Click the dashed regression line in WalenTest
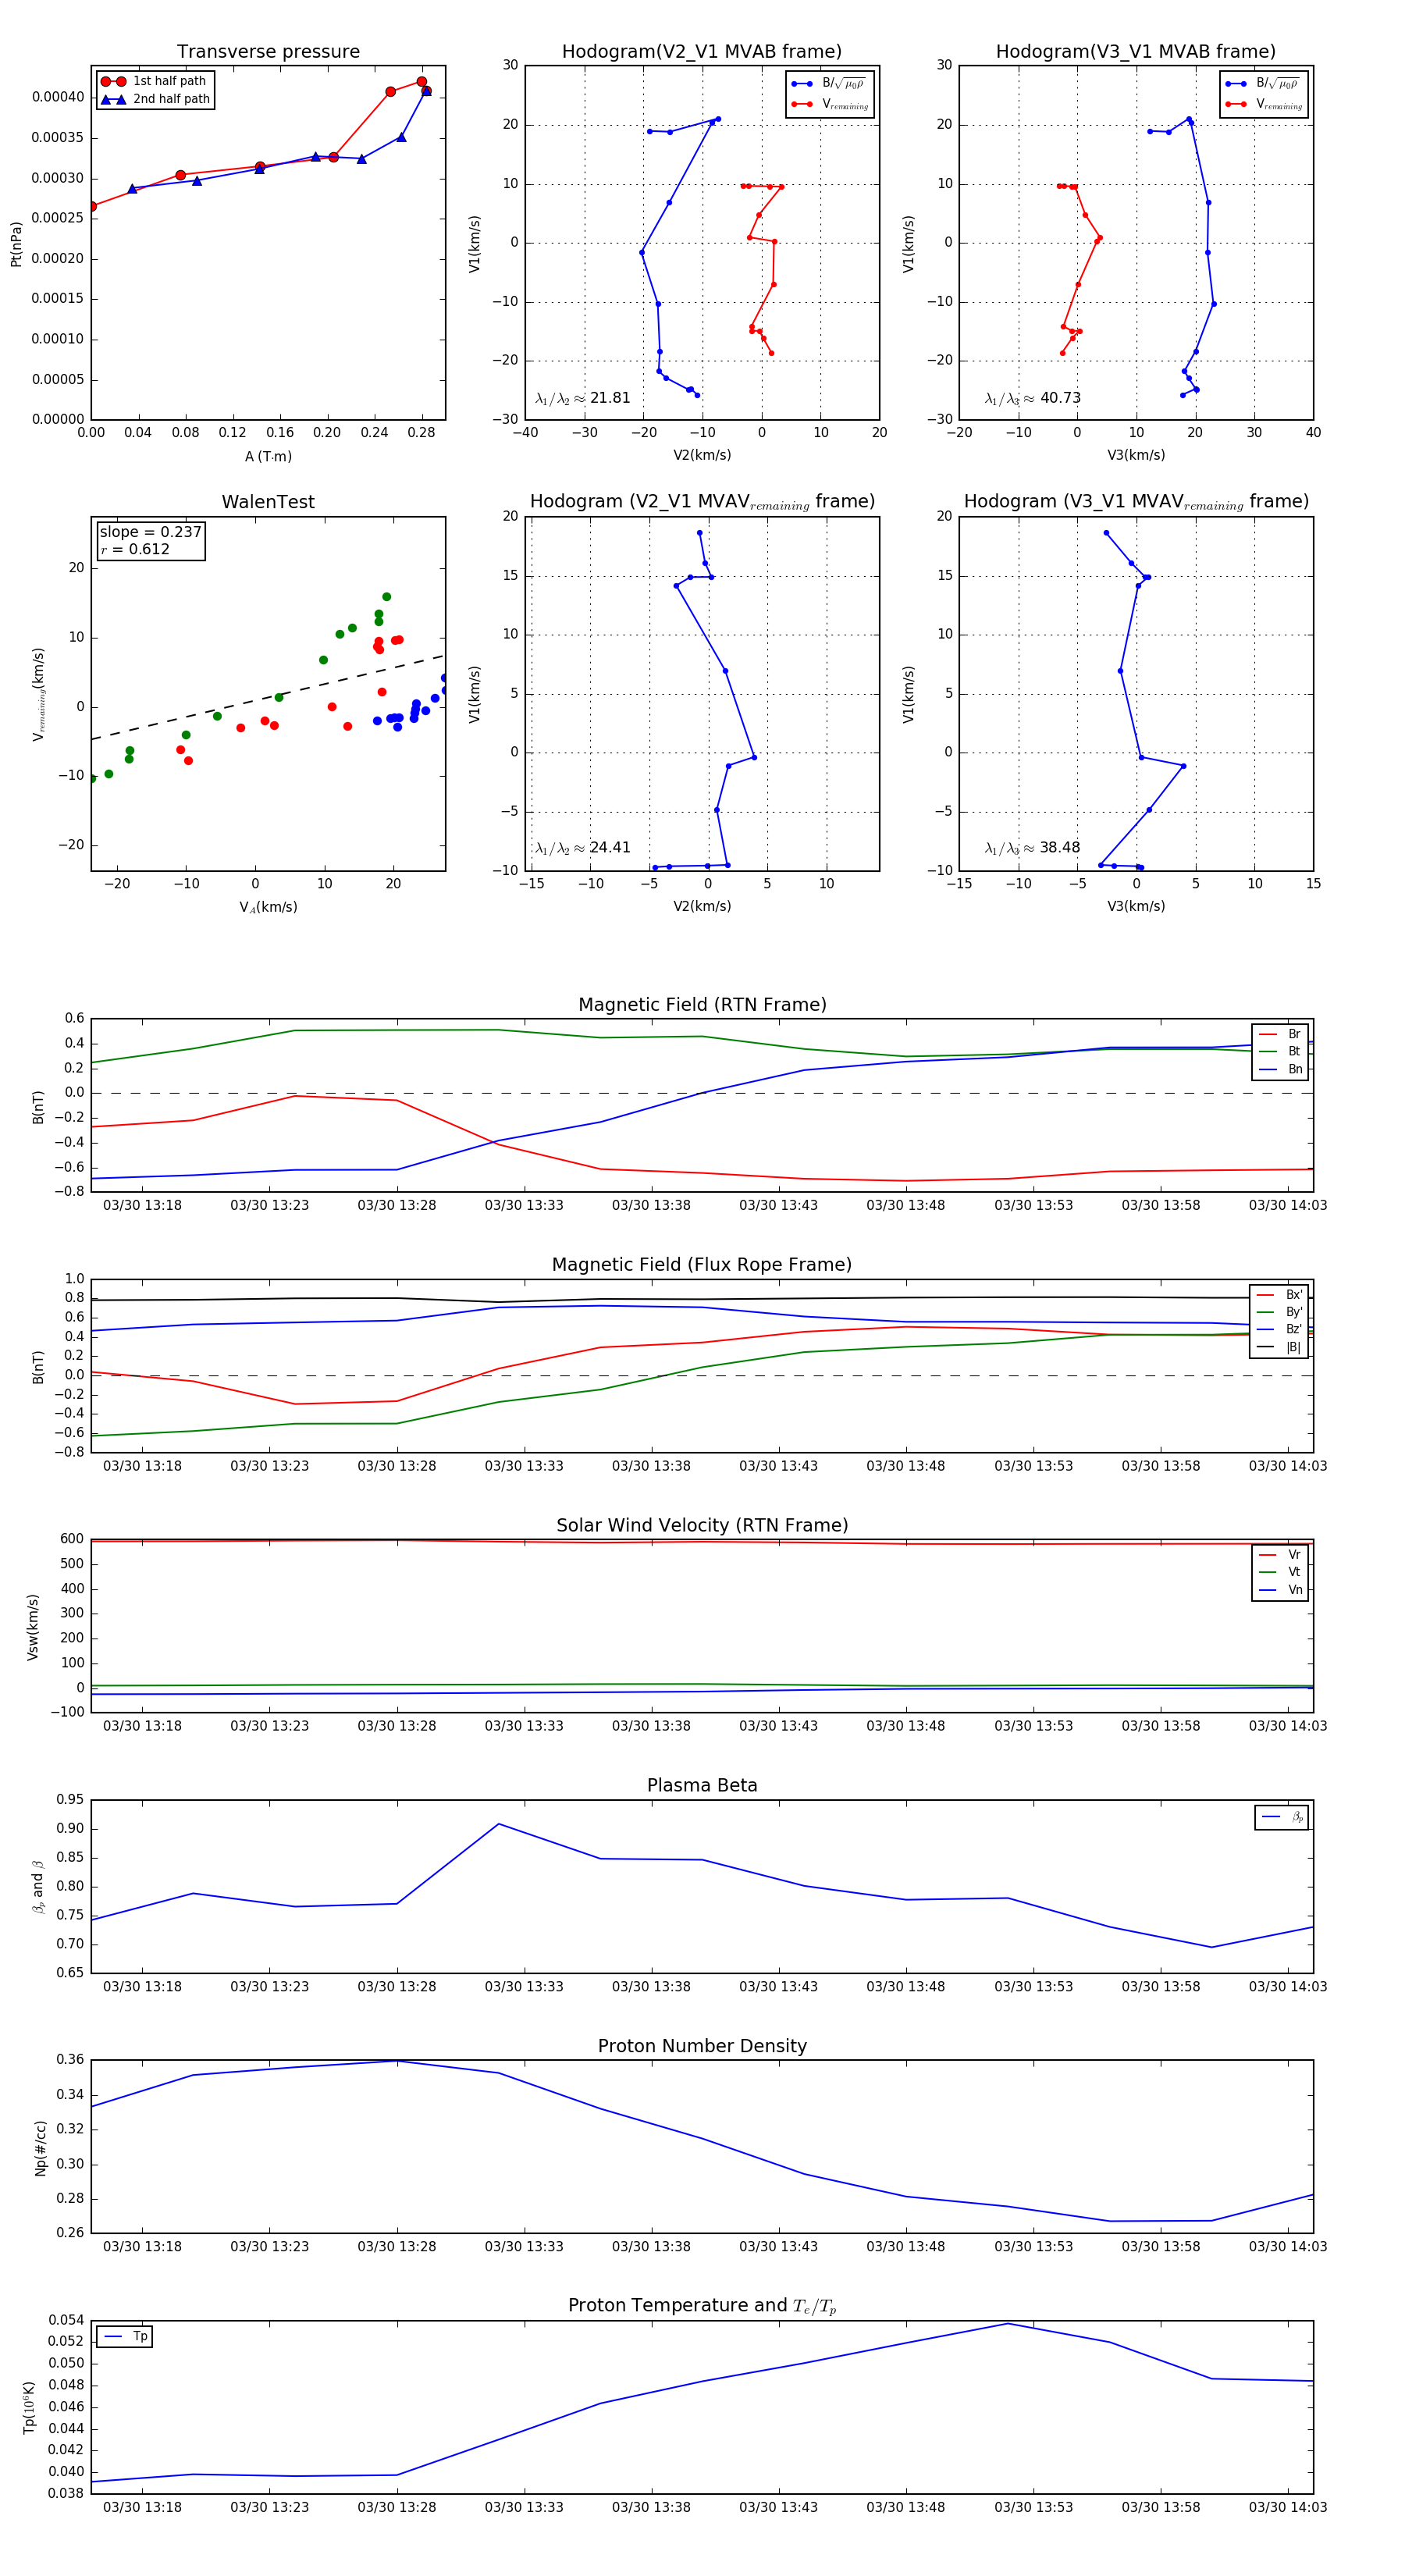Viewport: 1405px width, 2576px height. click(x=268, y=697)
